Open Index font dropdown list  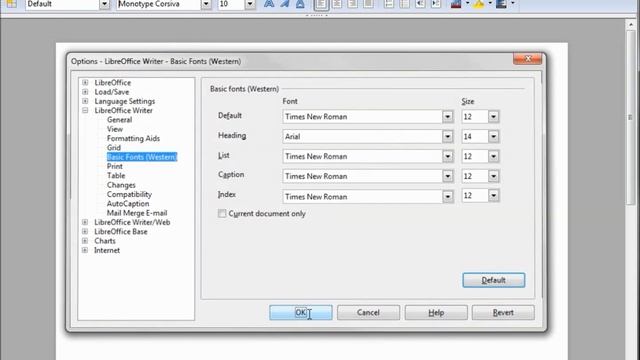[447, 196]
